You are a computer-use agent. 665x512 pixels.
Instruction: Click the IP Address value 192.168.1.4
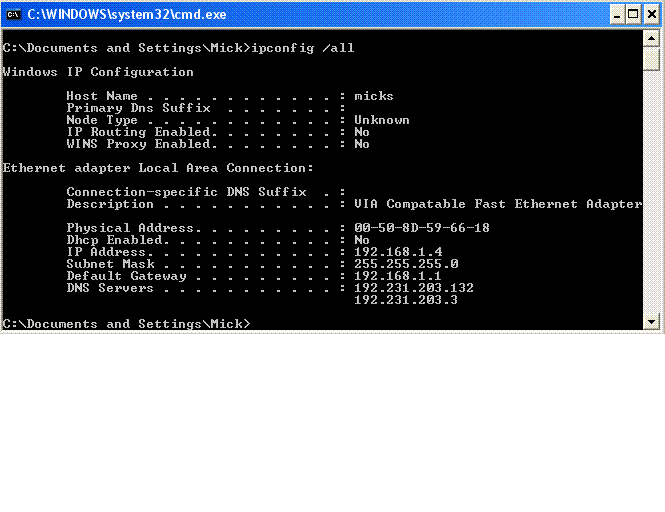click(398, 252)
